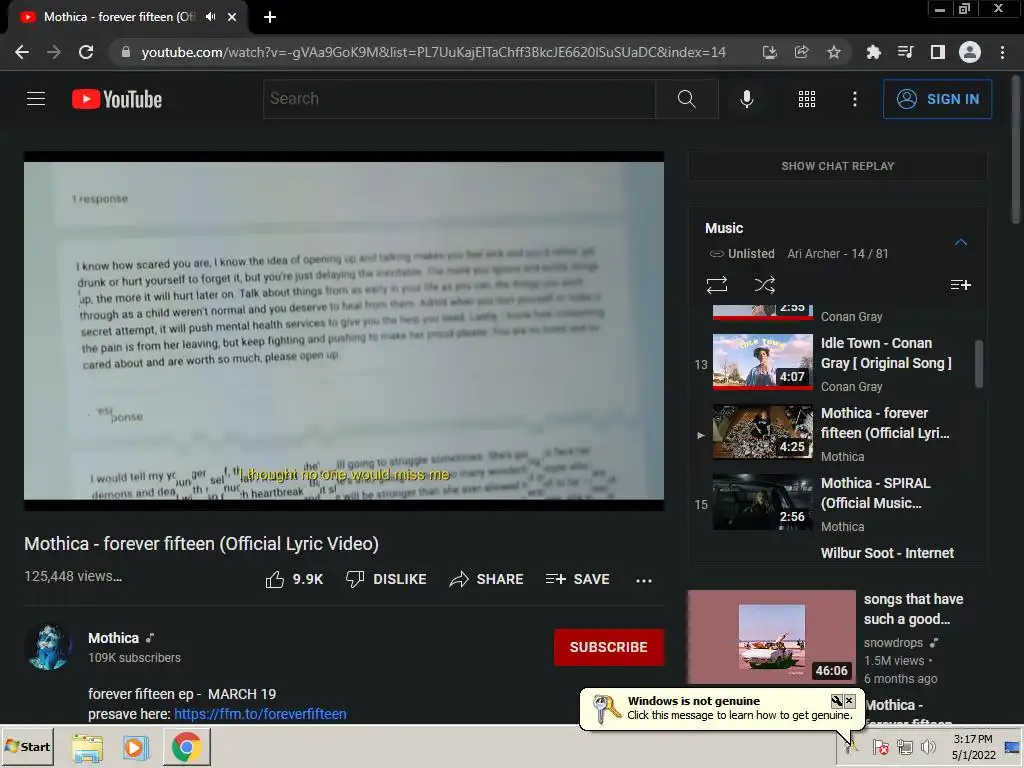Open Mothica channel avatar
Viewport: 1024px width, 768px height.
48,647
